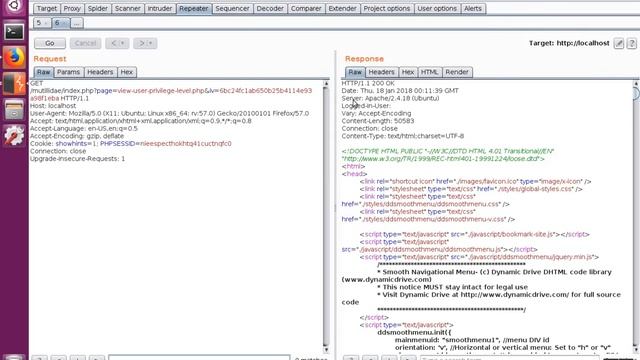Click 'Target: http://localhost' label
The width and height of the screenshot is (640, 360).
point(569,43)
